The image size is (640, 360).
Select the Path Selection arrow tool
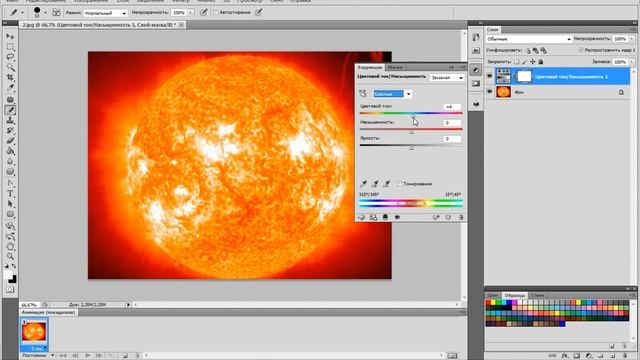pyautogui.click(x=10, y=204)
